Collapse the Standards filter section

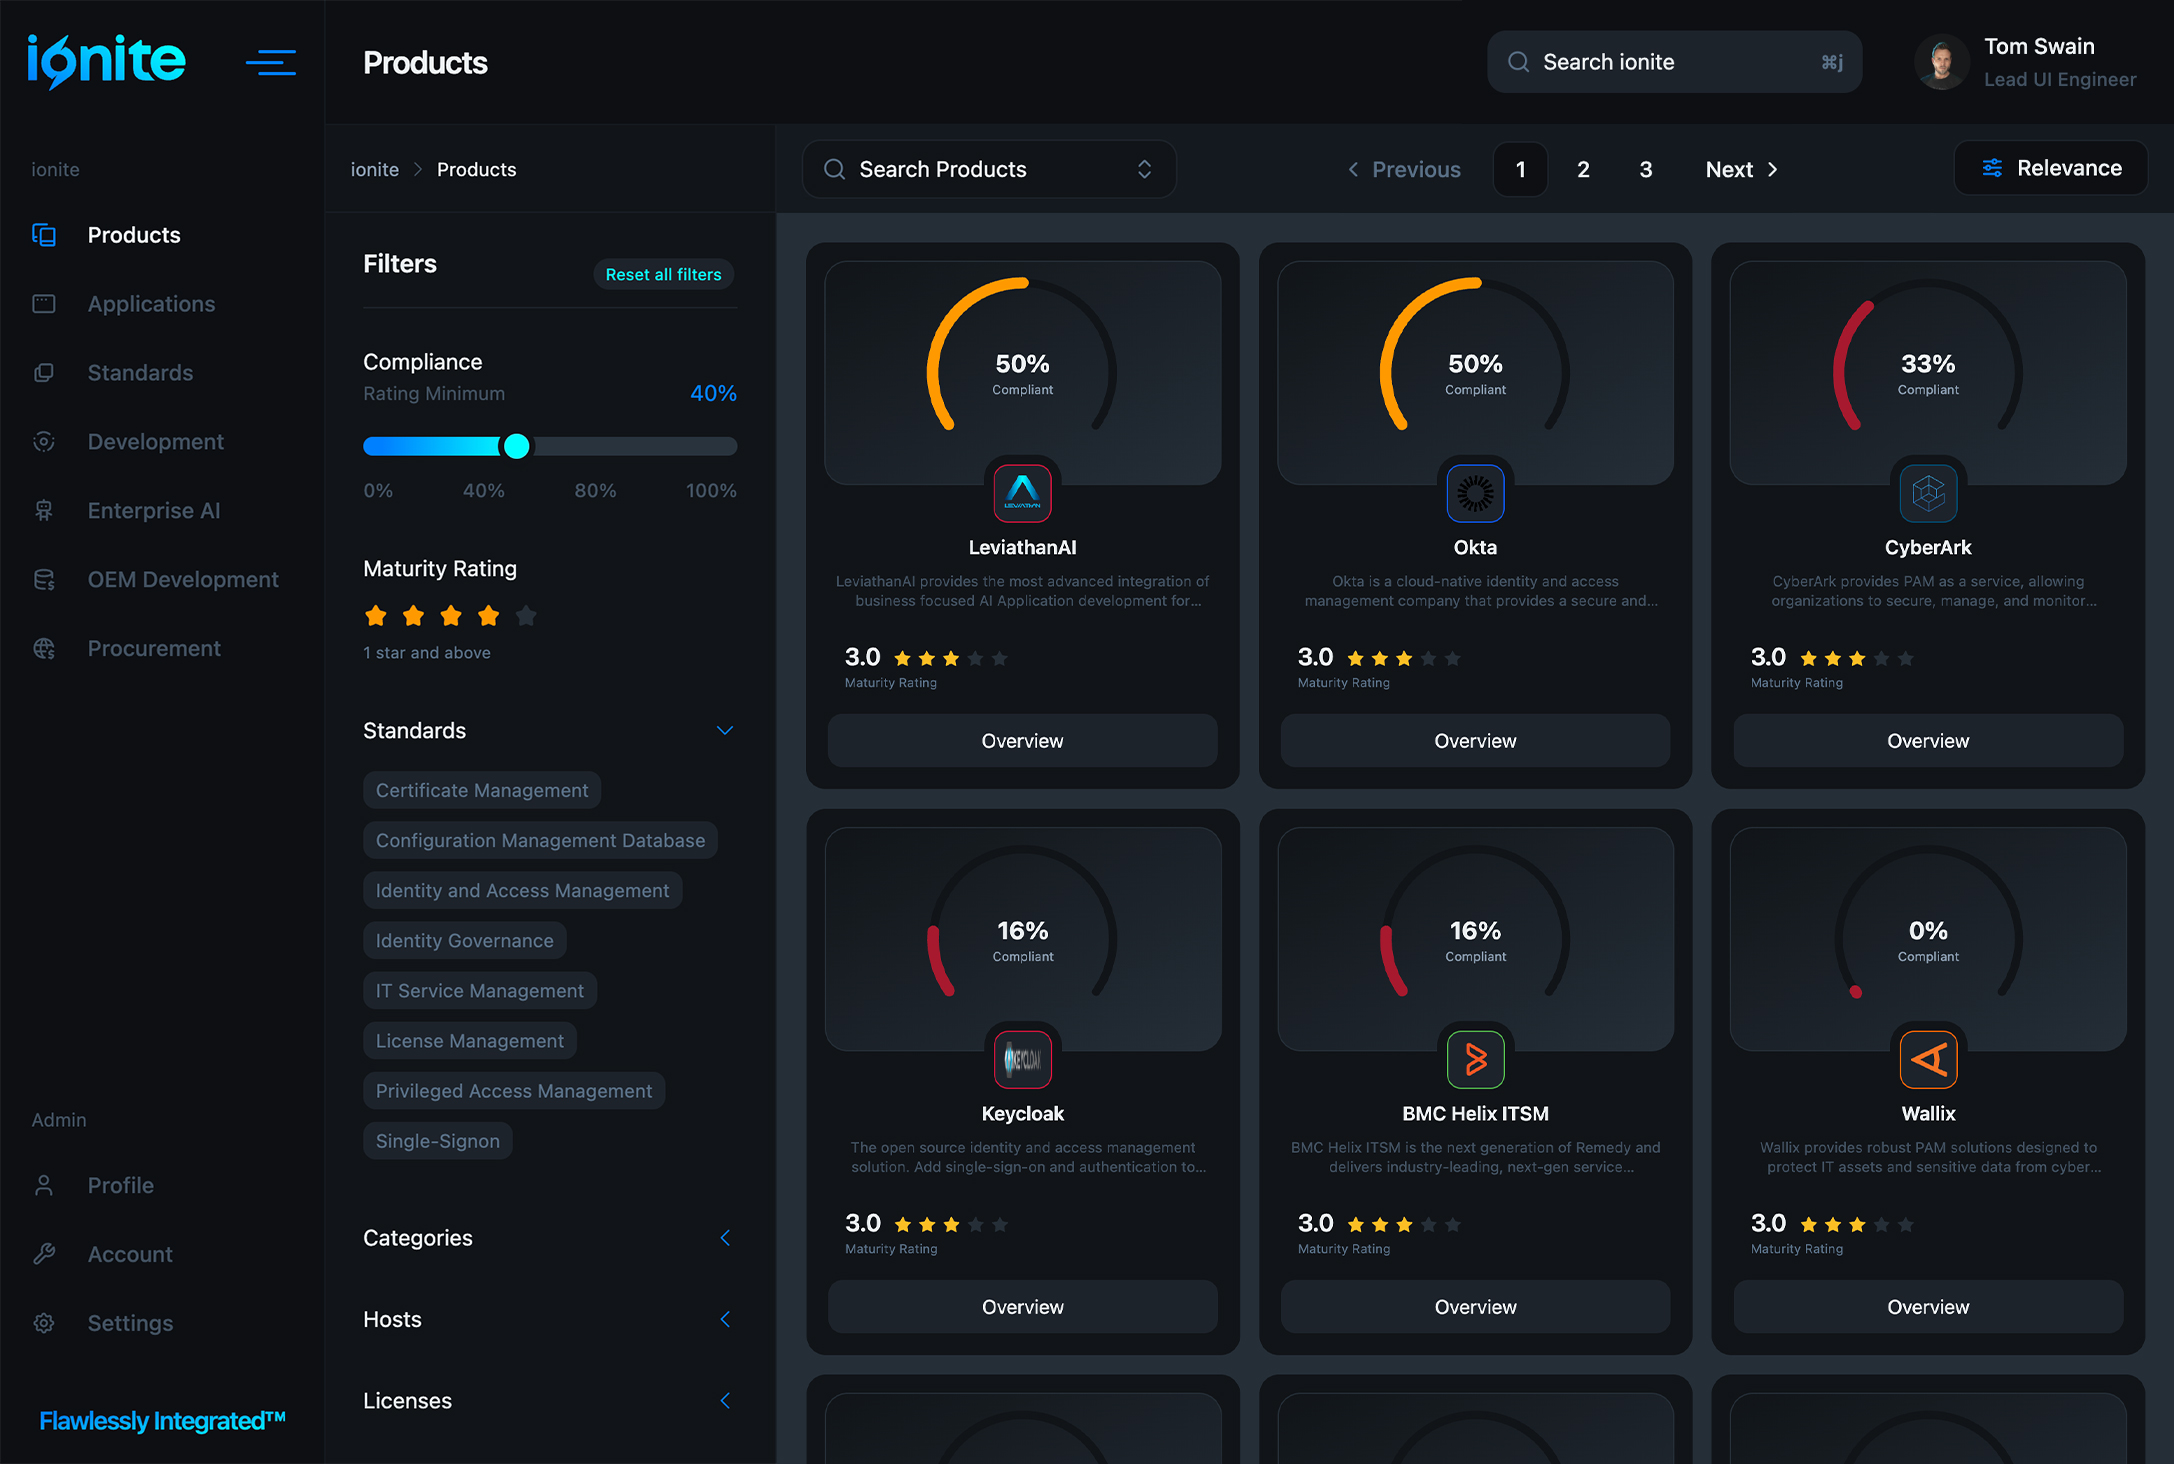click(725, 730)
